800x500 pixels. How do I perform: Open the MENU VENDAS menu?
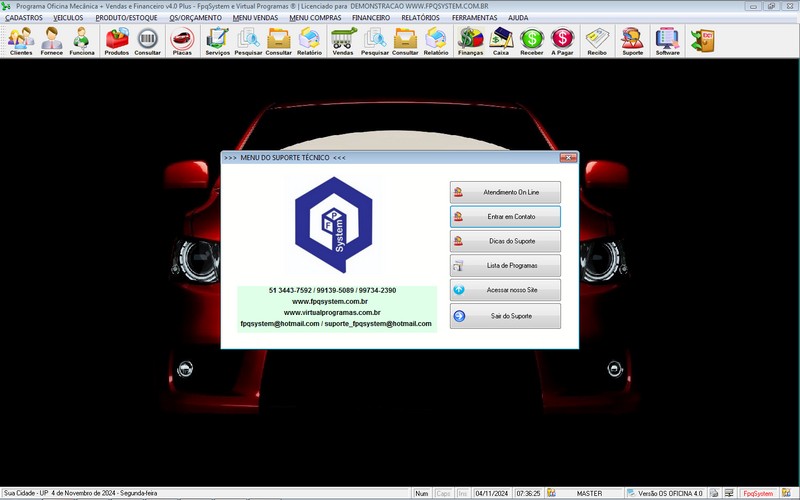256,18
